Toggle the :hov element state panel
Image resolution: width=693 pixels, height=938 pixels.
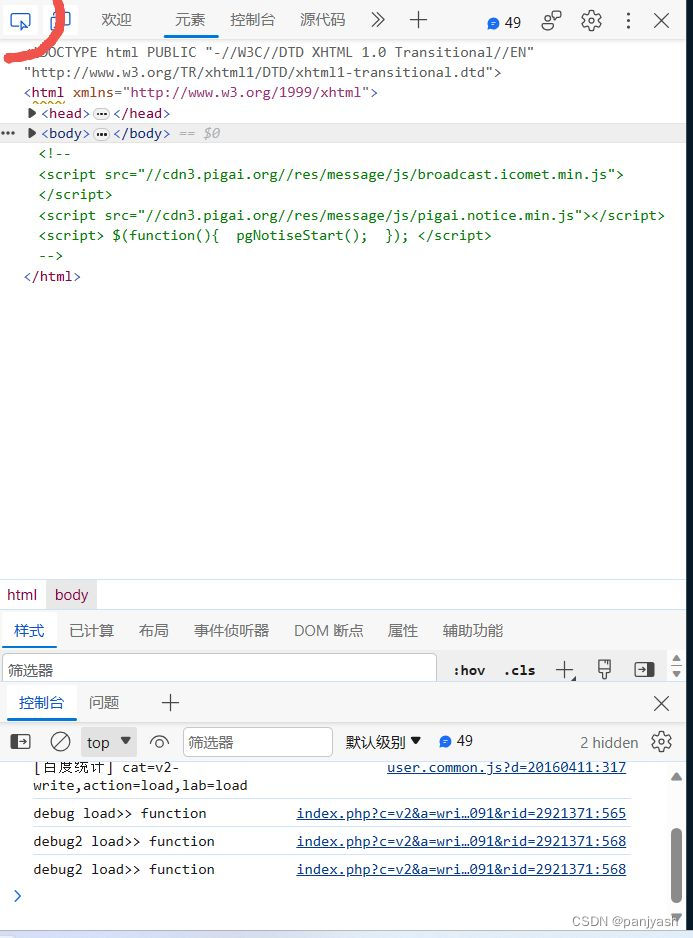point(469,671)
